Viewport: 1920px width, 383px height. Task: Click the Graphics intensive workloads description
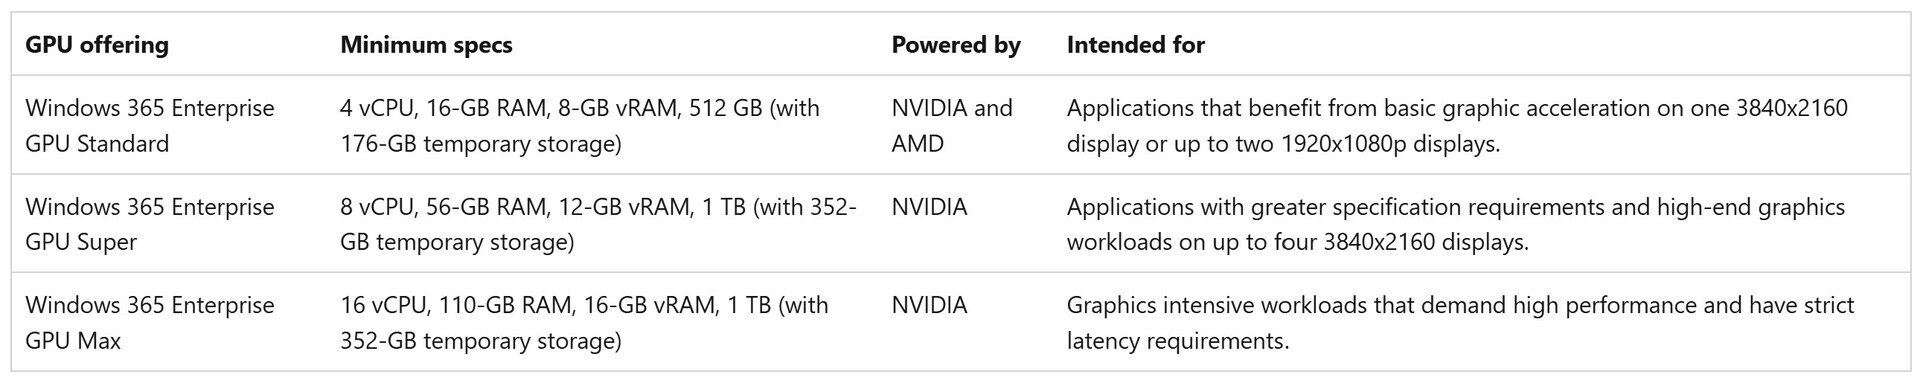pos(1460,323)
